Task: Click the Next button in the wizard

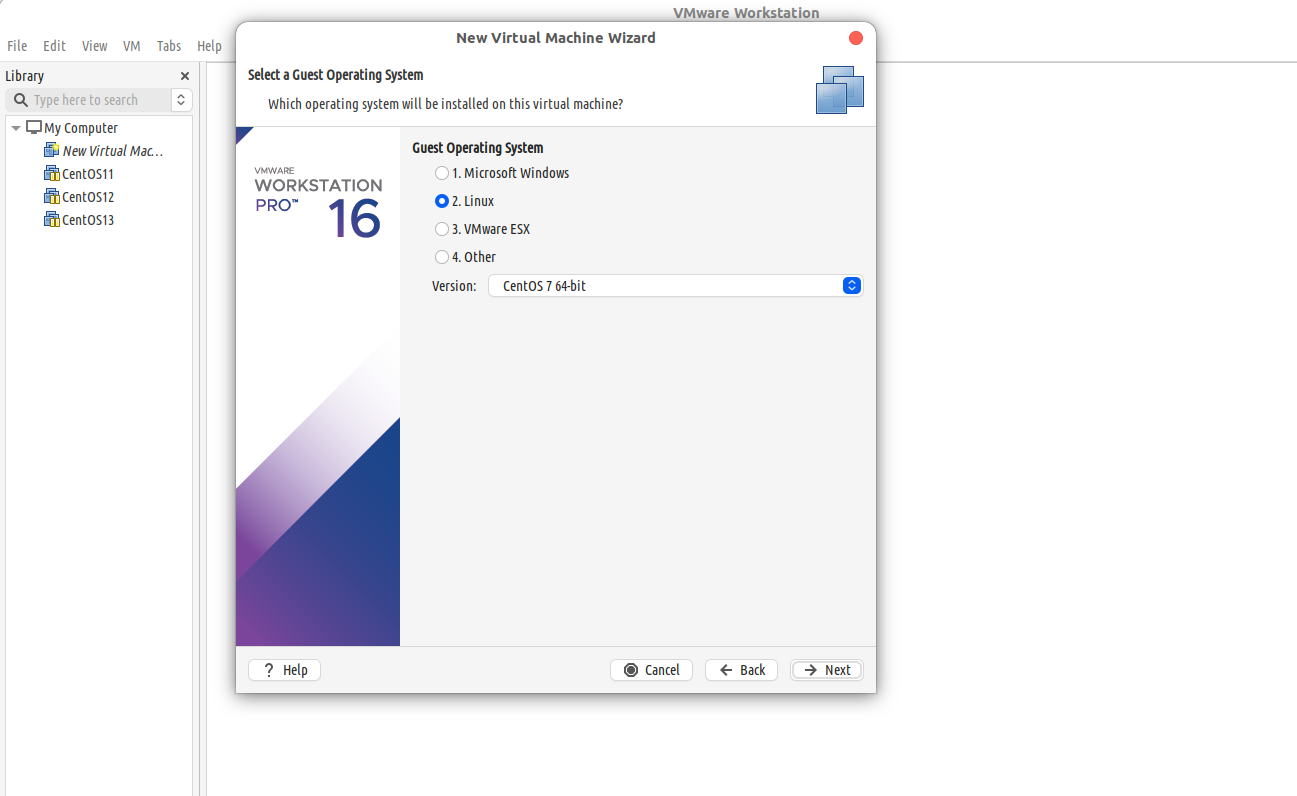Action: point(826,670)
